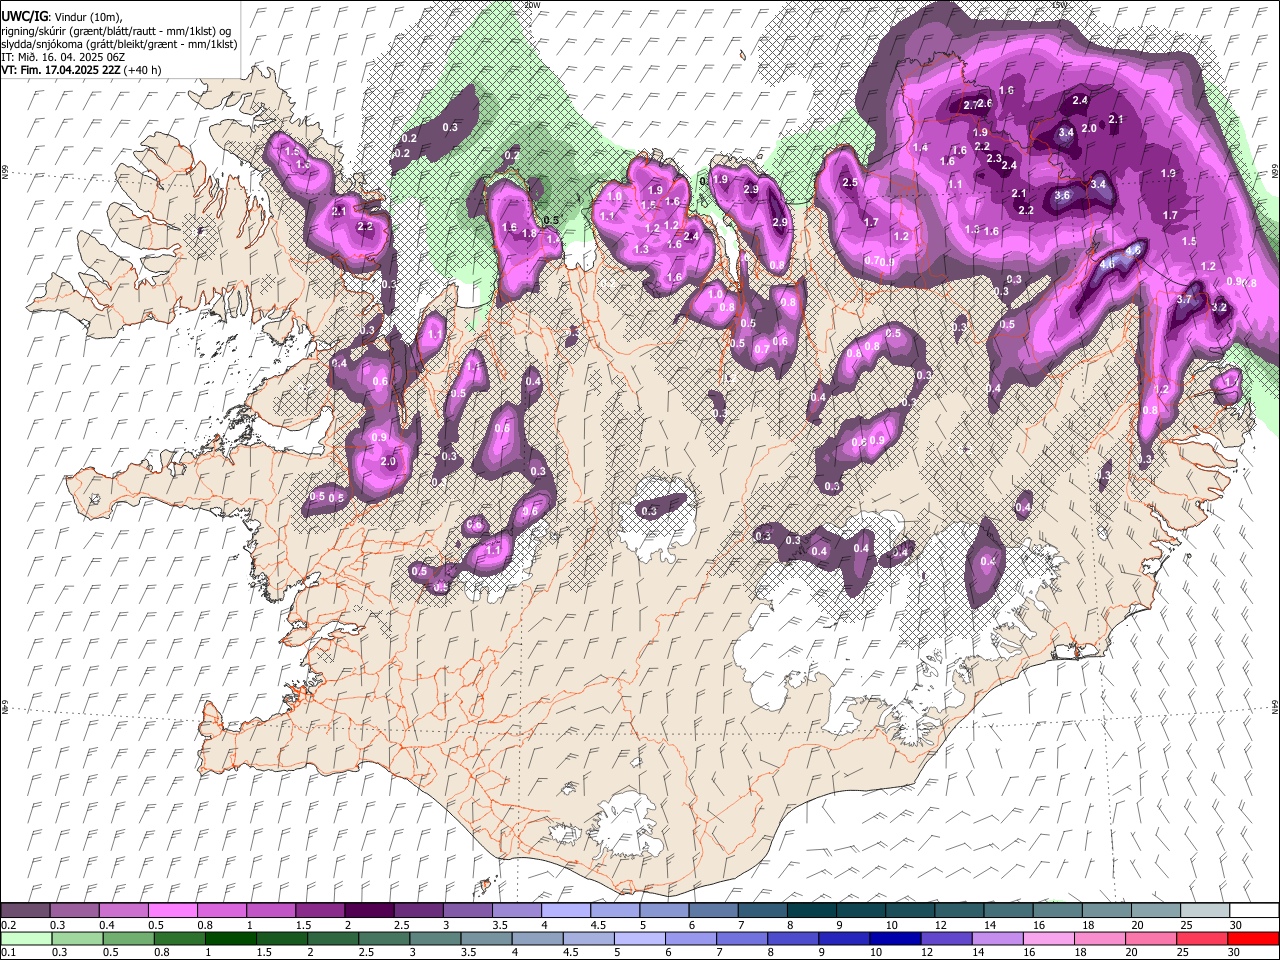Viewport: 1280px width, 960px height.
Task: Click the top-row legend swatch labeled 1.5
Action: 320,911
